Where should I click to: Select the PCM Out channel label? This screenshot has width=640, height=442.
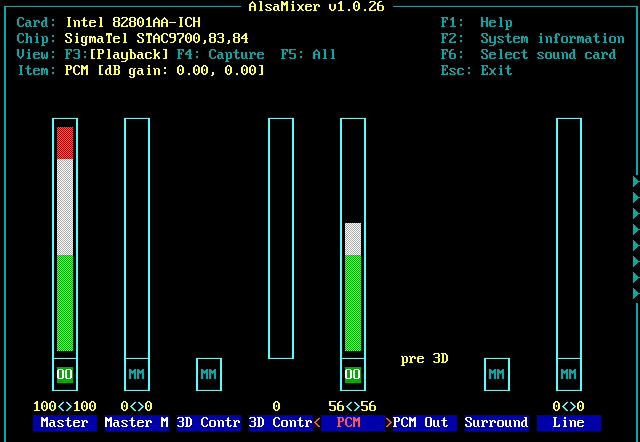pyautogui.click(x=424, y=422)
